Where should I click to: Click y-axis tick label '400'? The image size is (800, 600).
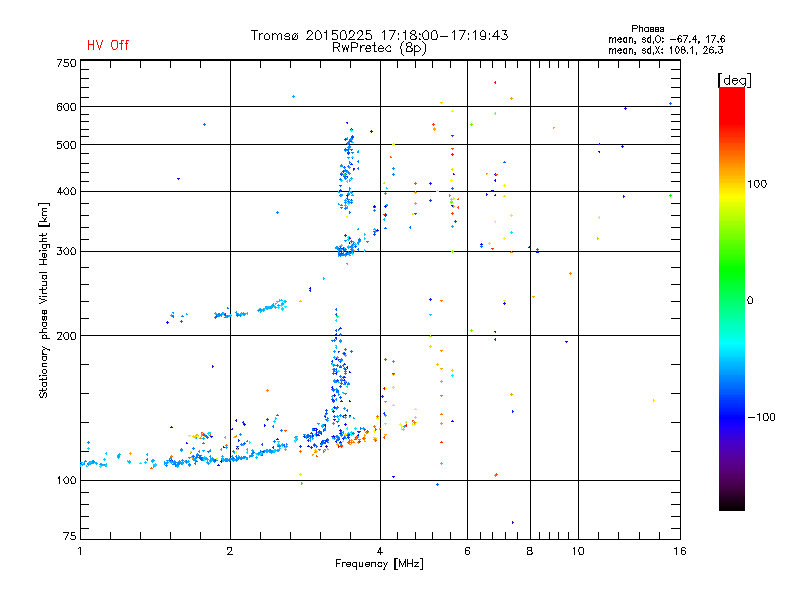66,192
